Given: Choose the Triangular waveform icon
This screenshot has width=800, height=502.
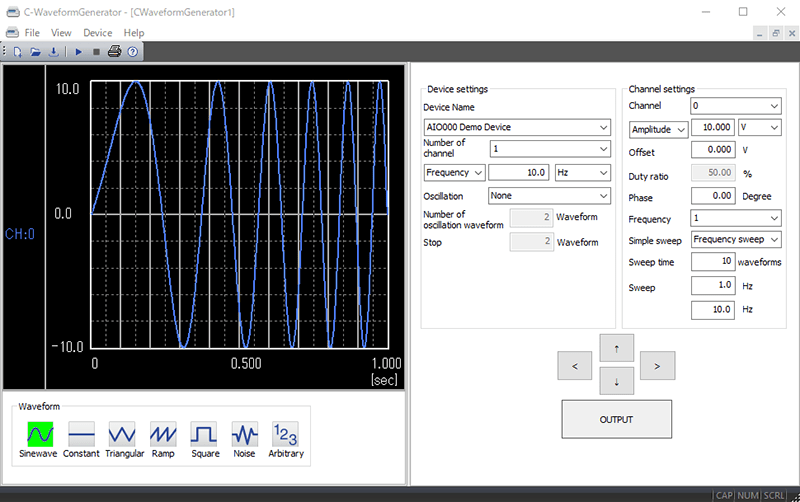Looking at the screenshot, I should click(123, 434).
